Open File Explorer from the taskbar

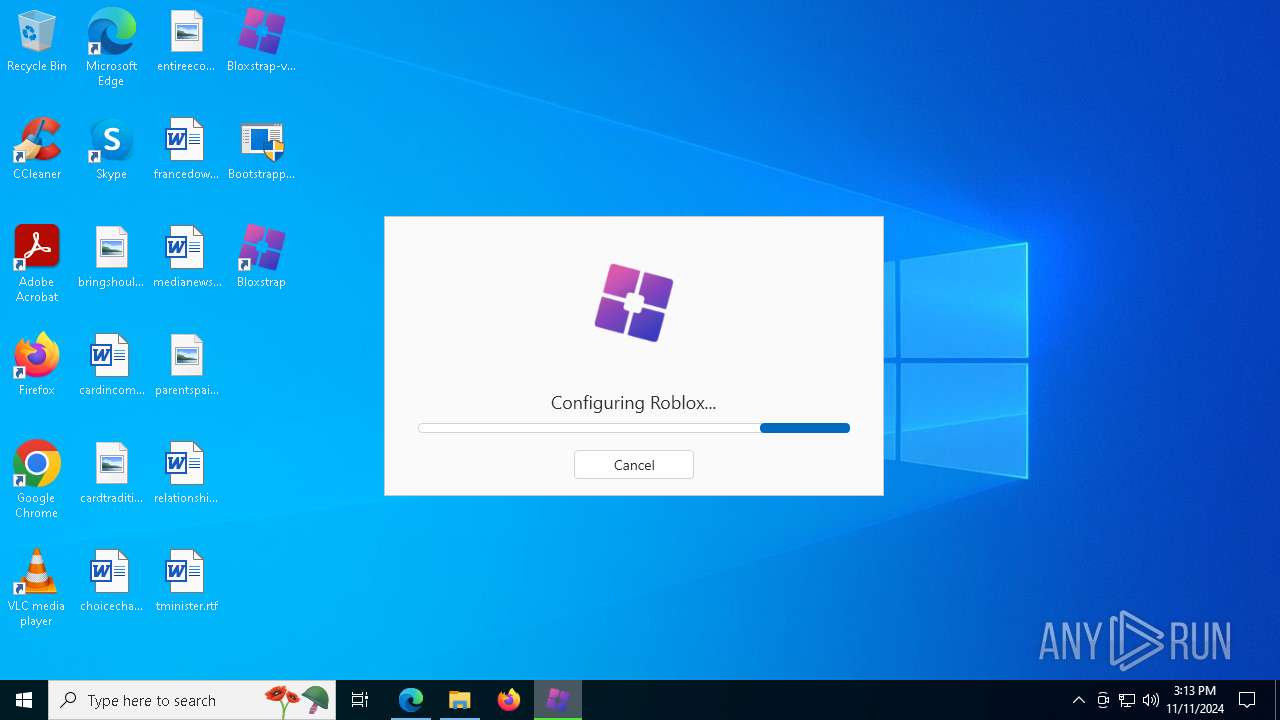pyautogui.click(x=460, y=700)
